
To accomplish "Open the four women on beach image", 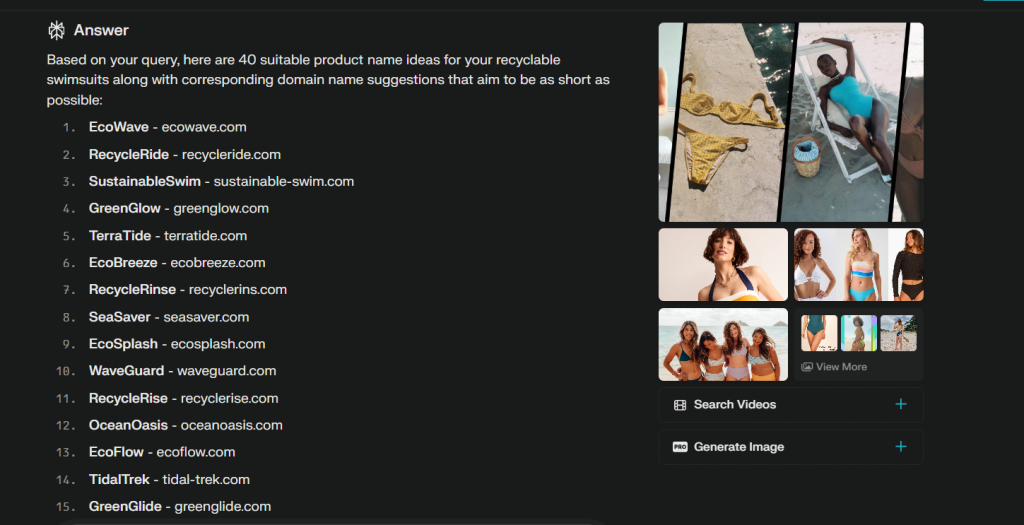I will tap(723, 344).
